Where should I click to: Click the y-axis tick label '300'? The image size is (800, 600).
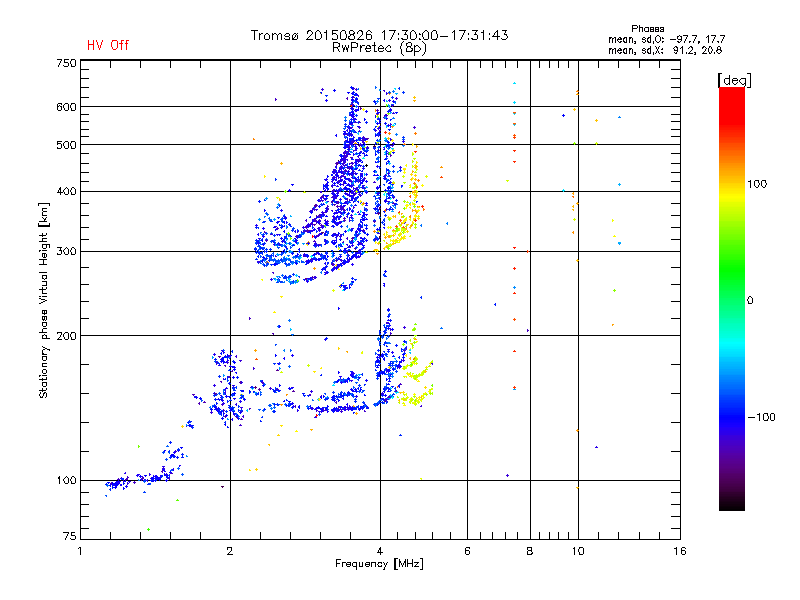[66, 251]
